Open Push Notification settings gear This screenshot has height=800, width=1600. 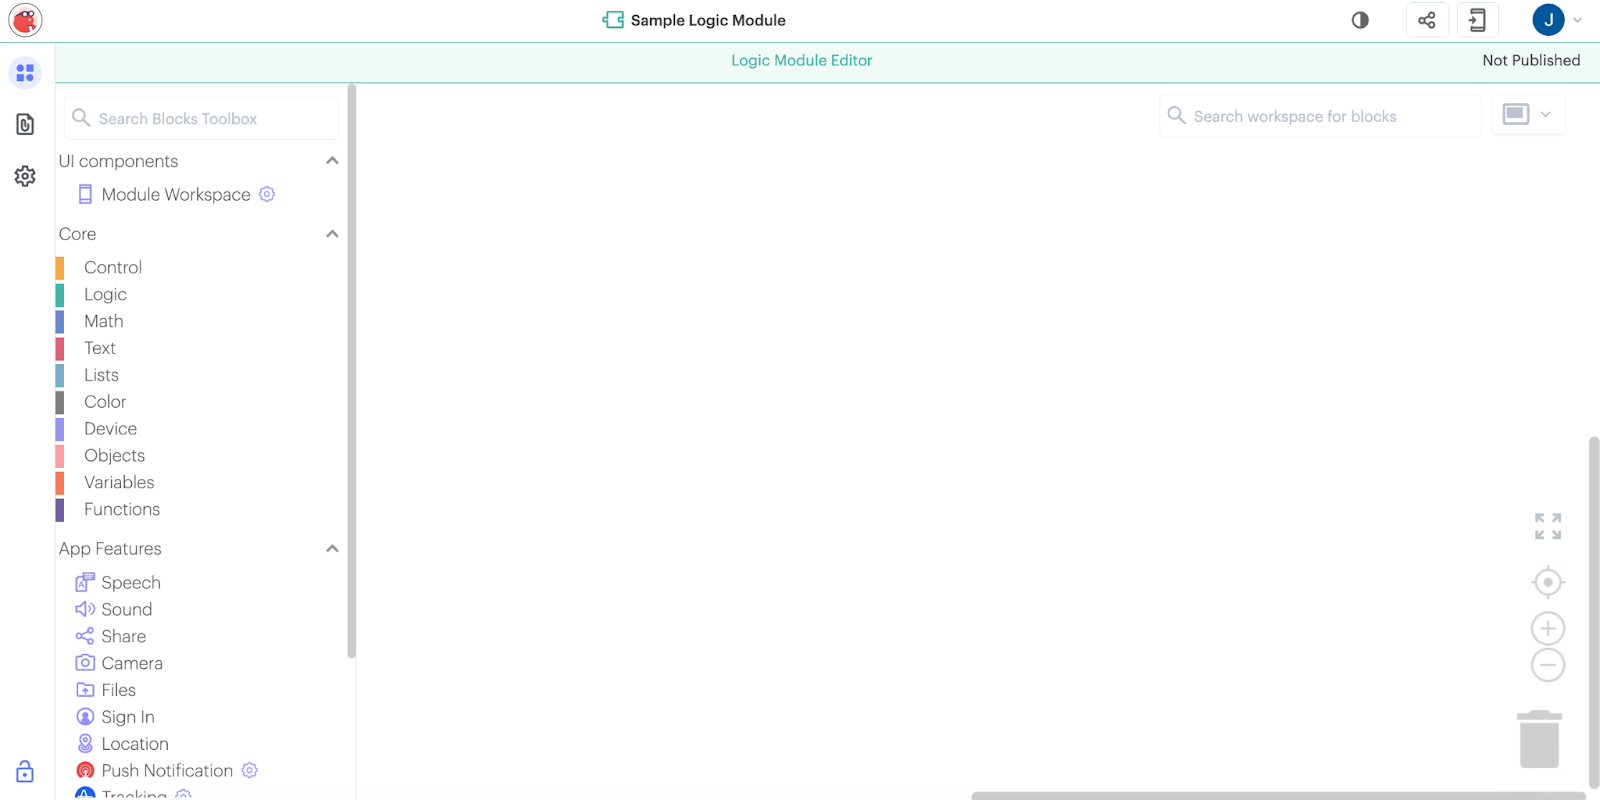click(250, 770)
